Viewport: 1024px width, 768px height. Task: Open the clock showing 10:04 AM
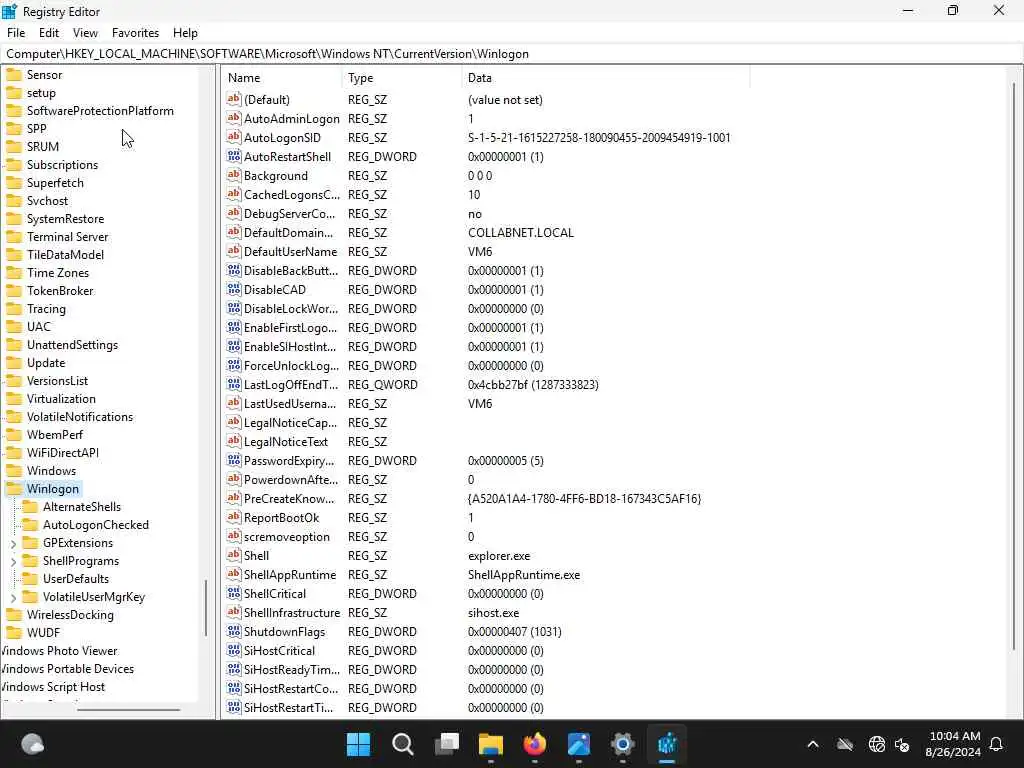click(953, 744)
